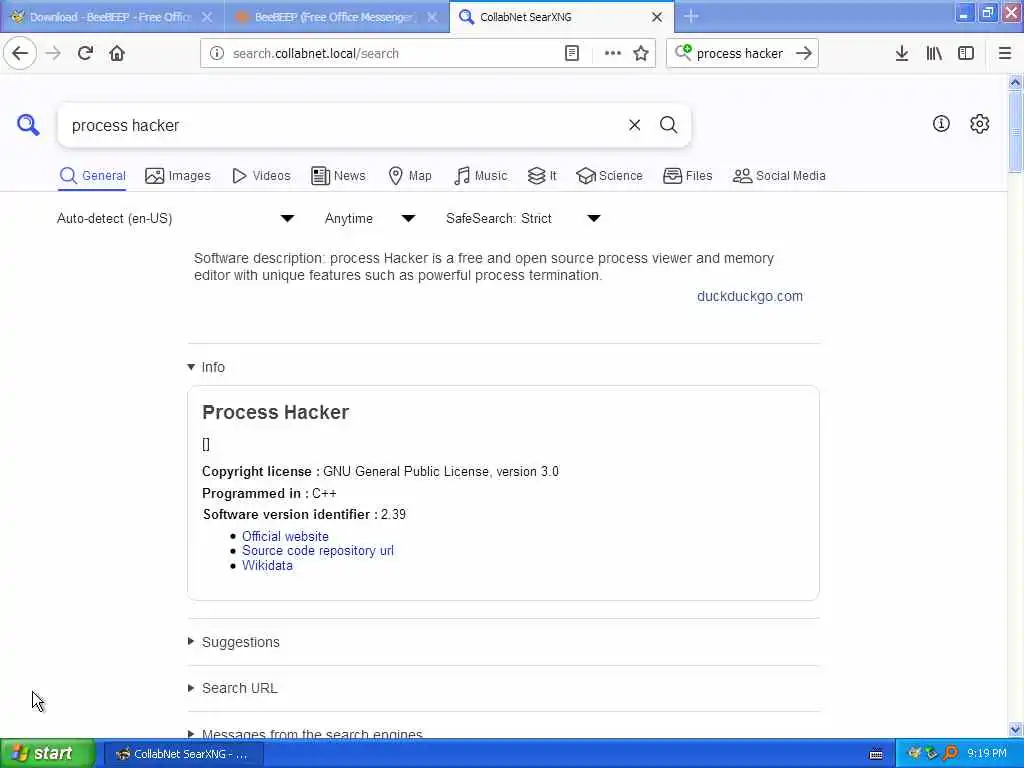Clear the process hacker query
The image size is (1024, 768).
pos(634,125)
